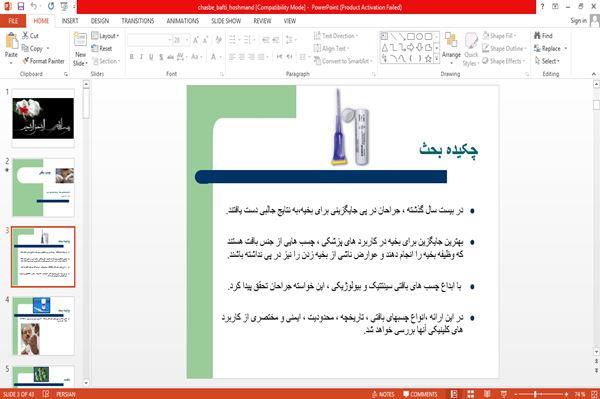The height and width of the screenshot is (399, 600).
Task: Activate the Format Painter brush
Action: 26,61
